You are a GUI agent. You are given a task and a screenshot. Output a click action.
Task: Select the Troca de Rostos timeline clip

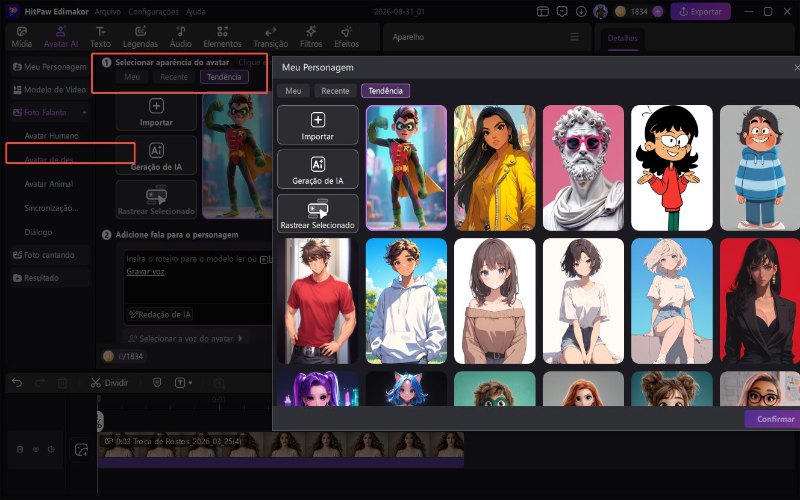(281, 449)
